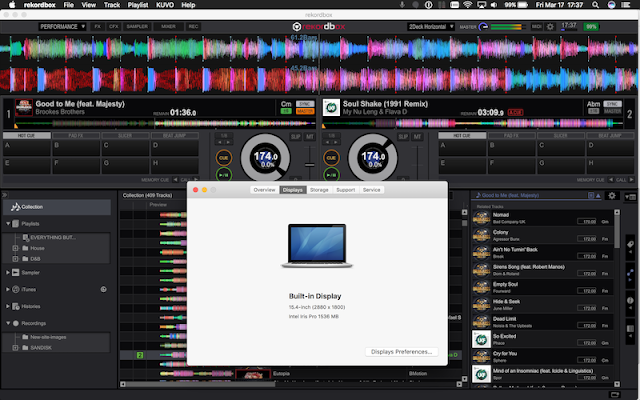Select BEAT JUMP tab on deck 2

click(x=610, y=135)
